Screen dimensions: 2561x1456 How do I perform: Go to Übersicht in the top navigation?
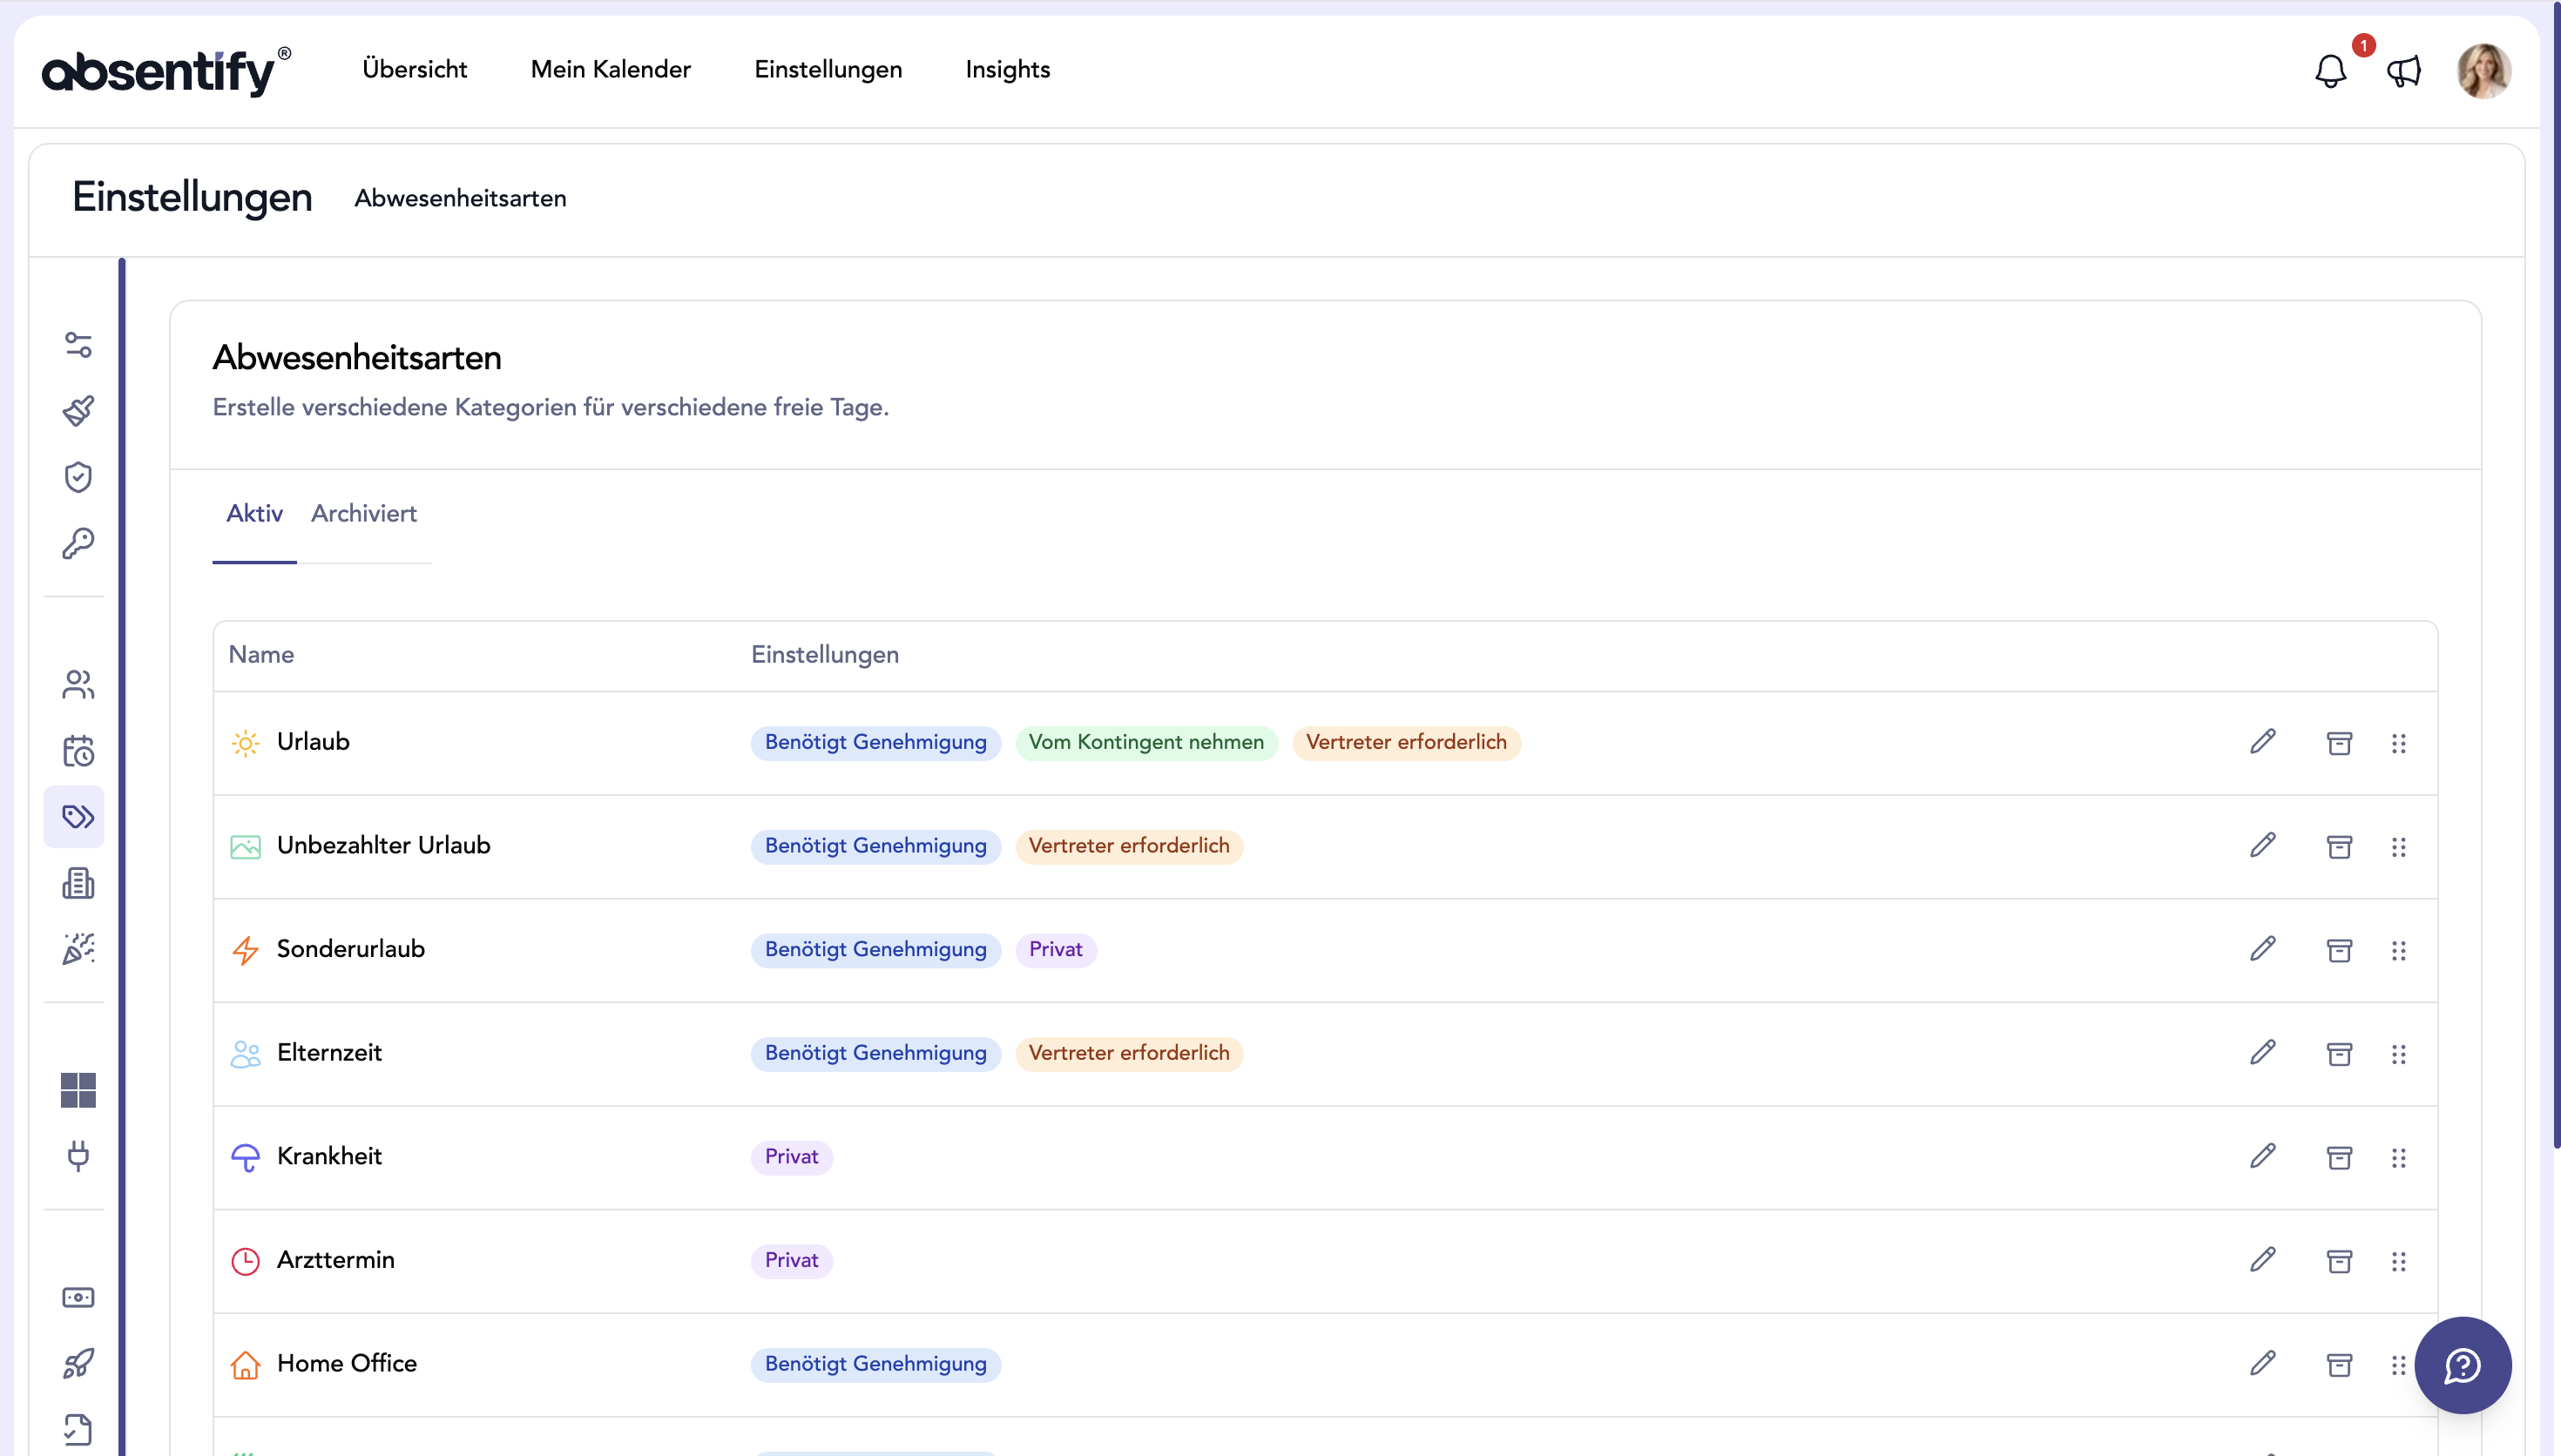point(415,69)
